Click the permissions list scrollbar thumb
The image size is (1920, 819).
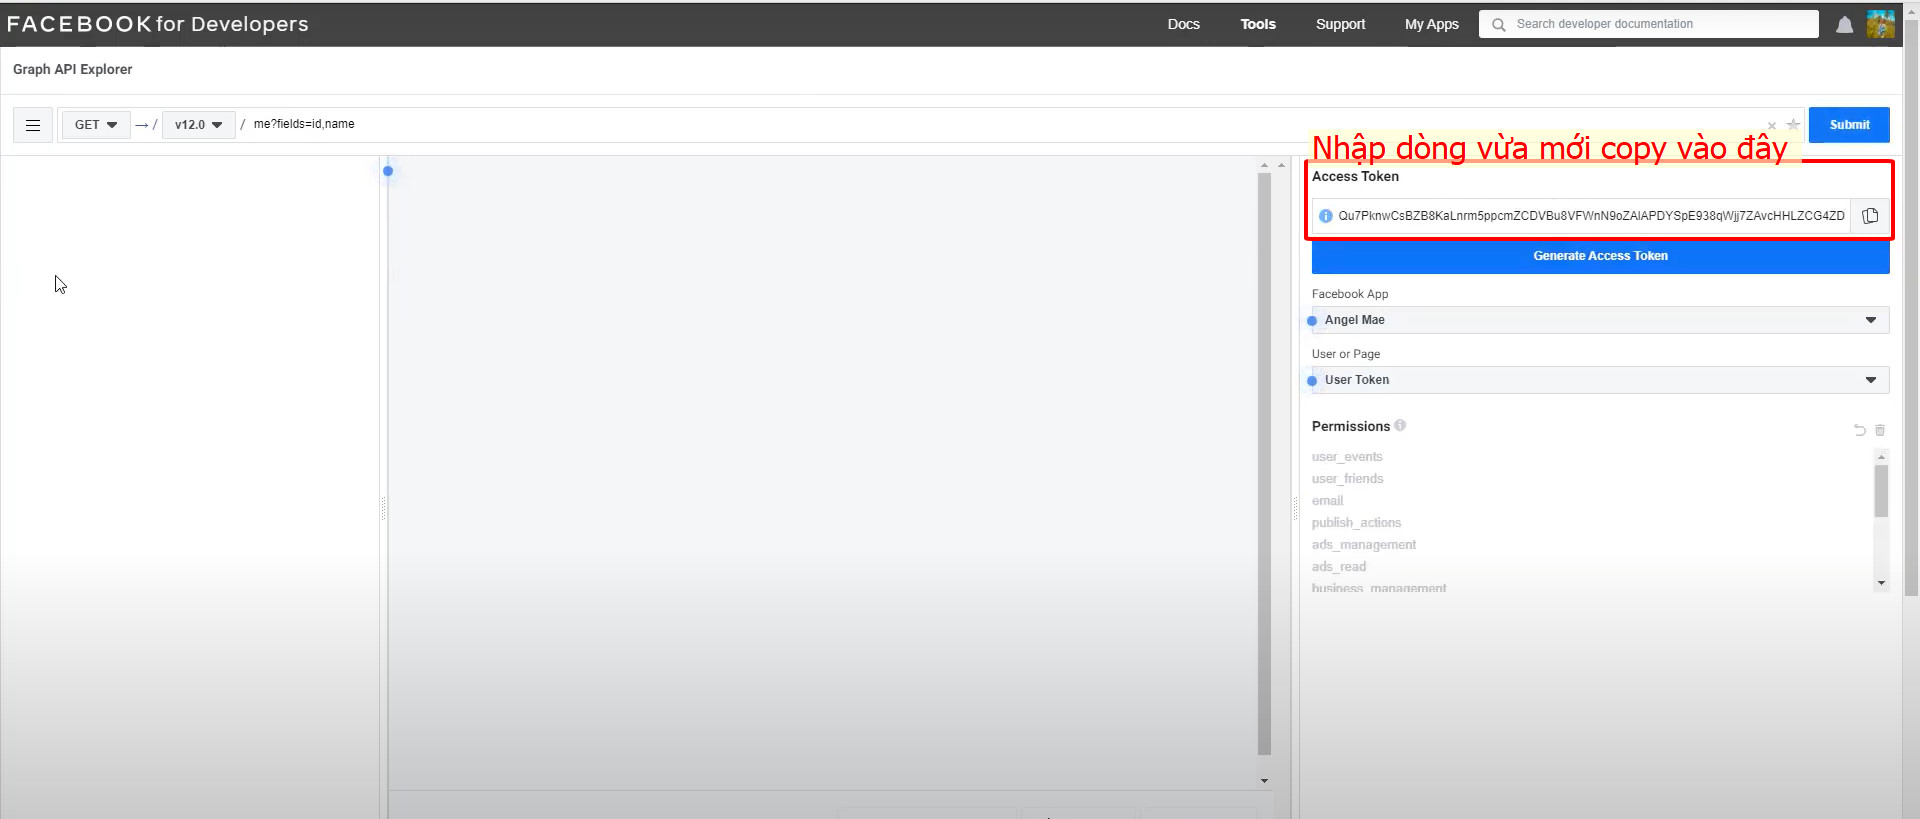[1881, 491]
